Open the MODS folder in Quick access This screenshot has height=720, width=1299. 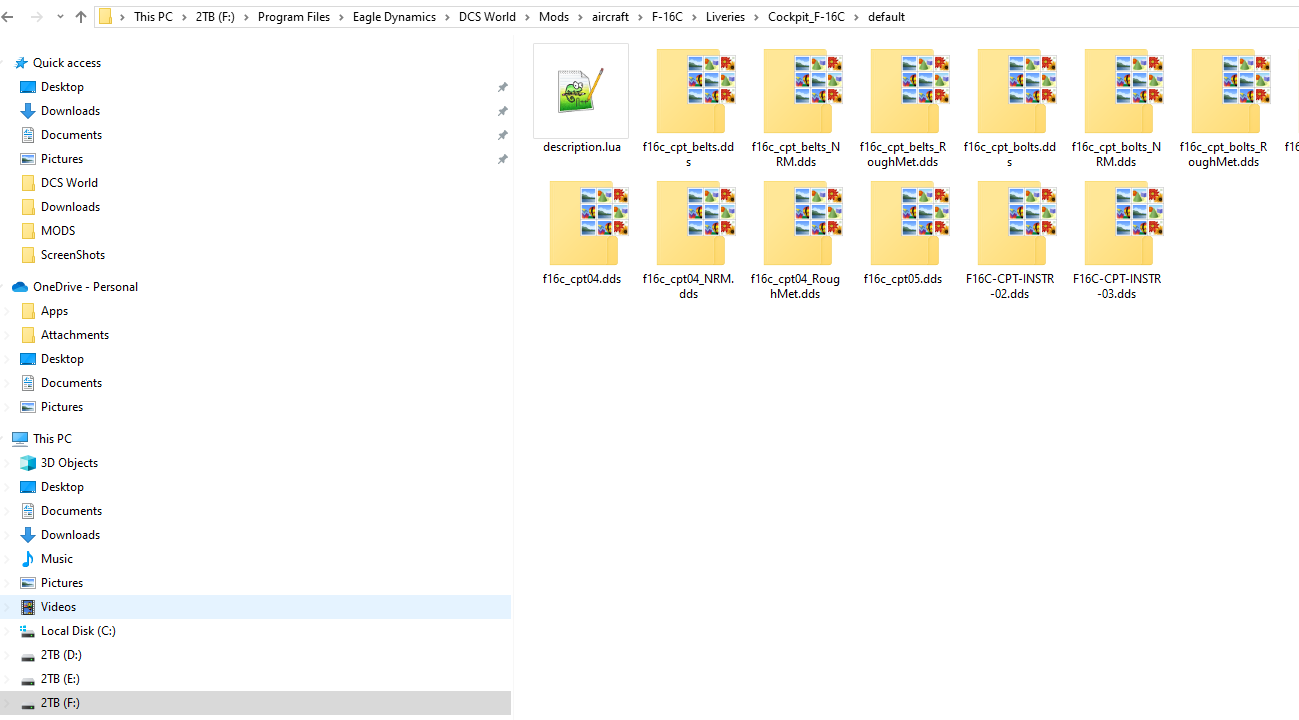point(58,231)
